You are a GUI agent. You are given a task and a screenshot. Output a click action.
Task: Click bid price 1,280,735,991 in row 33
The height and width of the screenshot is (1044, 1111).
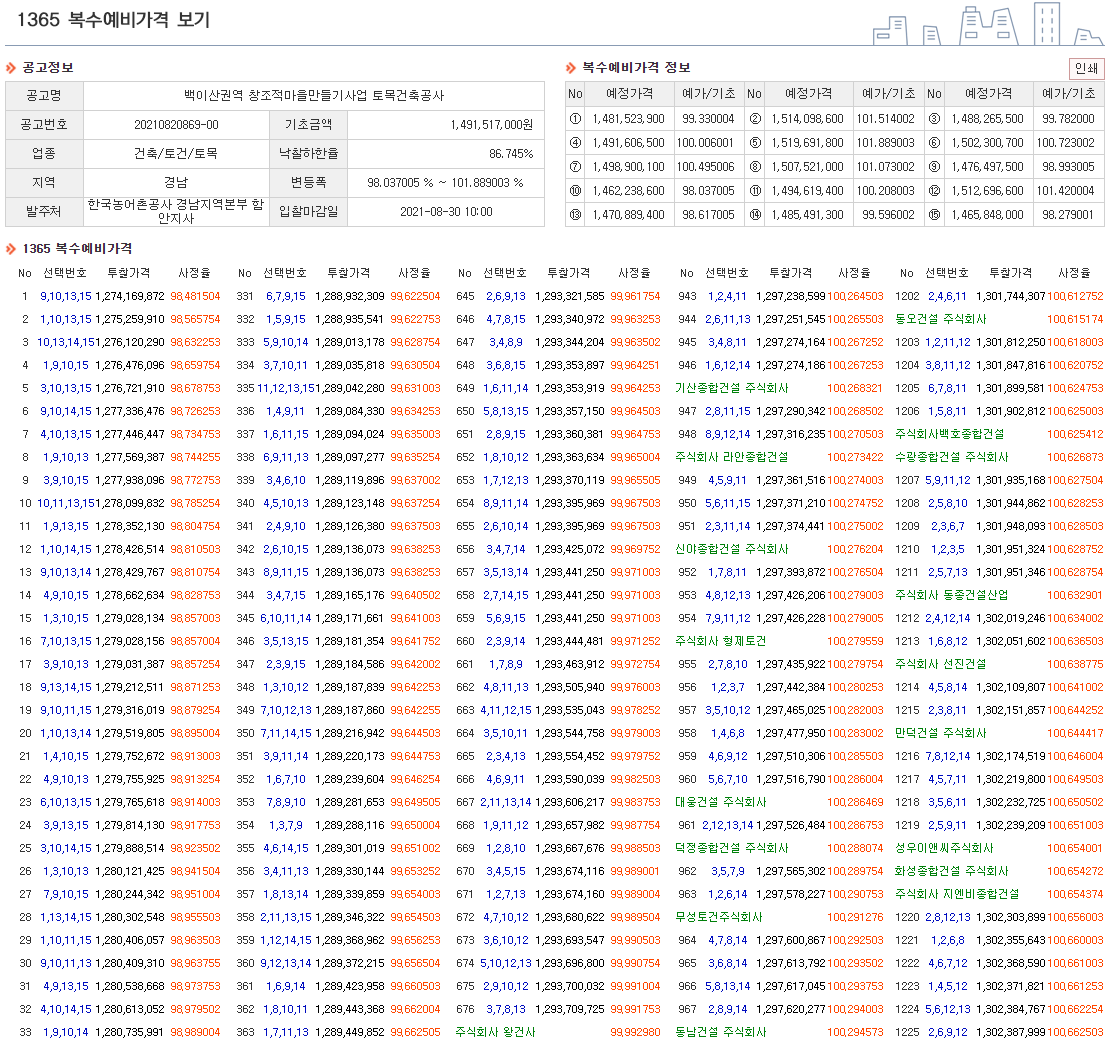[x=130, y=1033]
